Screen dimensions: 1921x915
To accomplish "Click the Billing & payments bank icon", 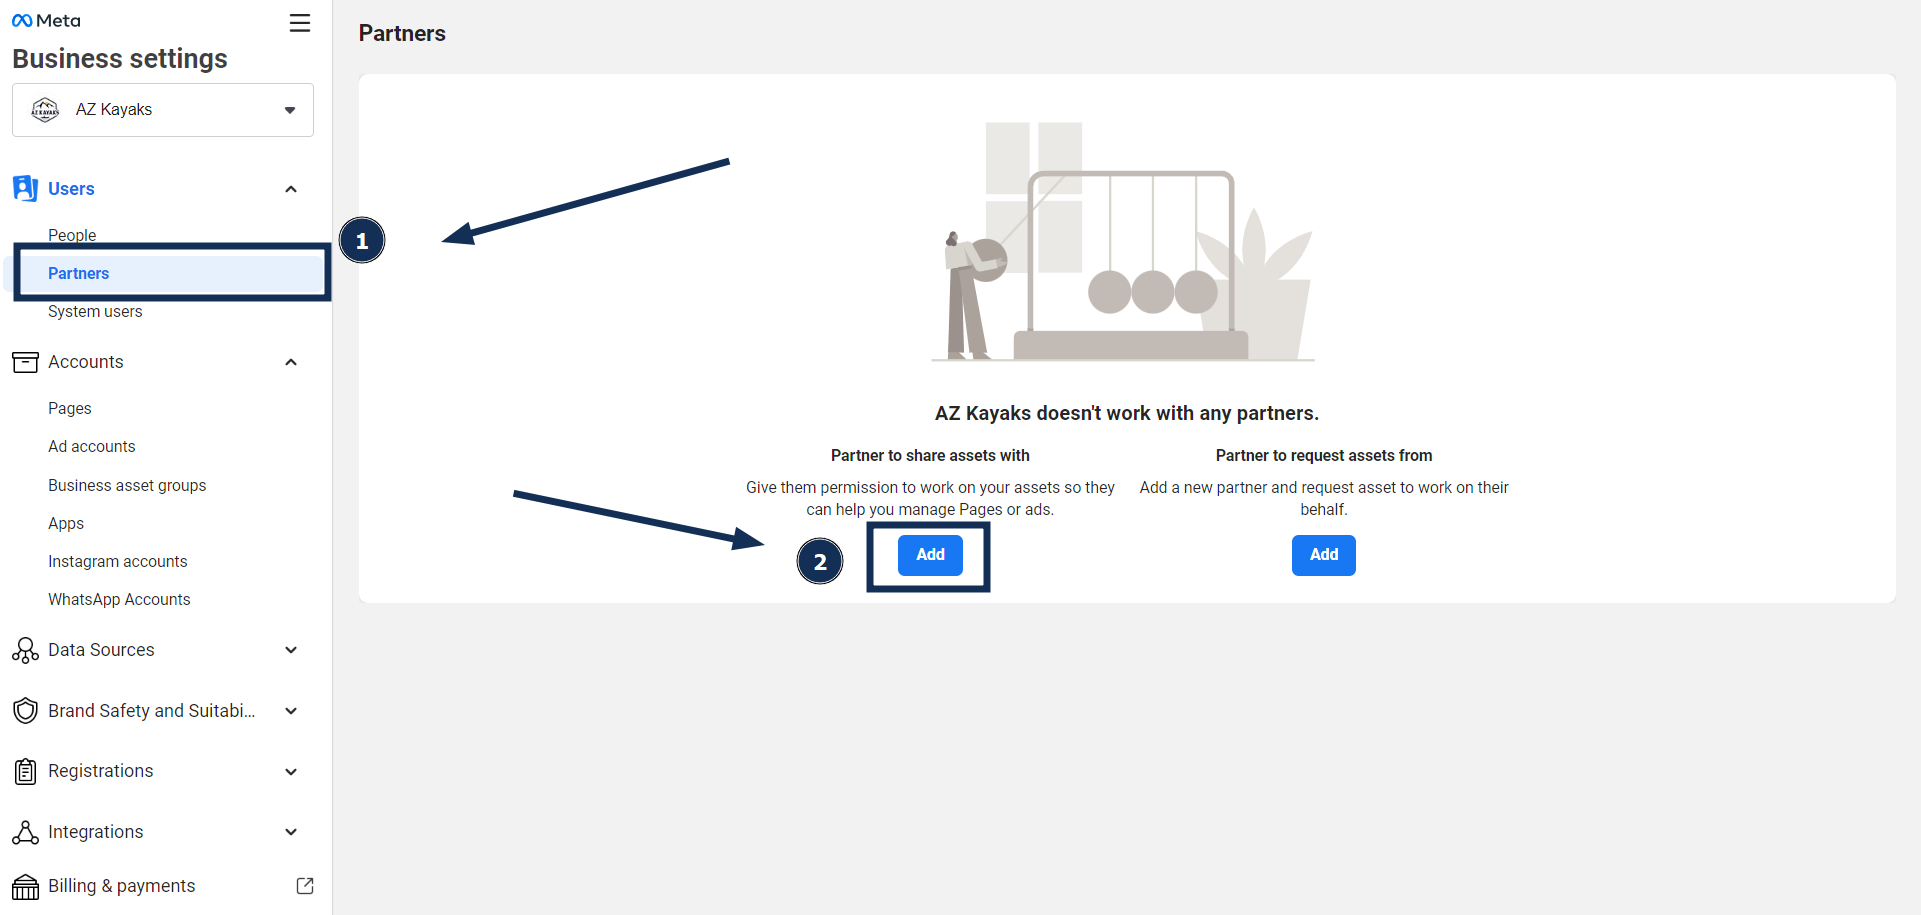I will (x=25, y=886).
